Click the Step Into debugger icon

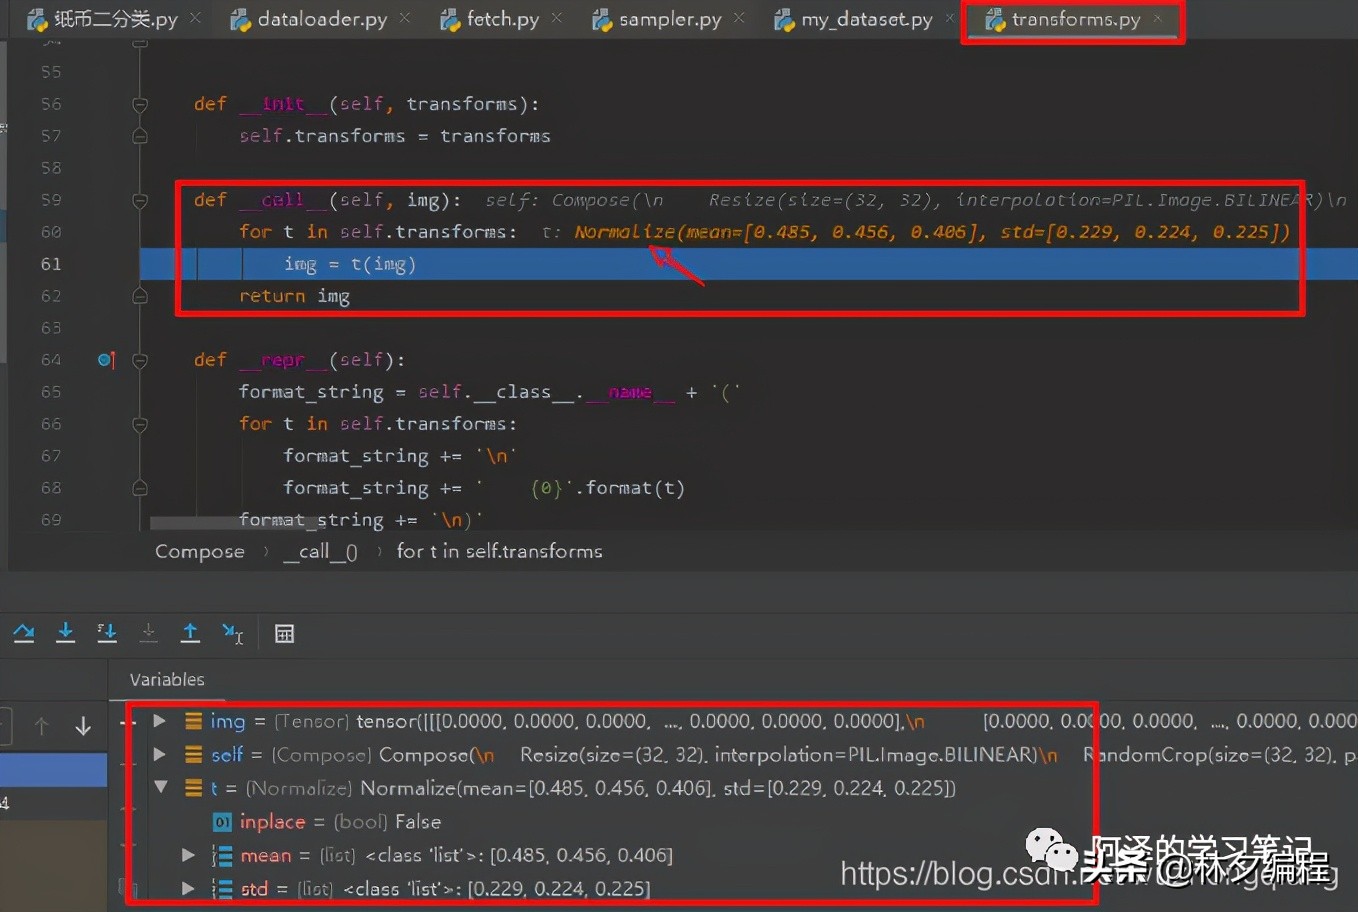click(66, 633)
